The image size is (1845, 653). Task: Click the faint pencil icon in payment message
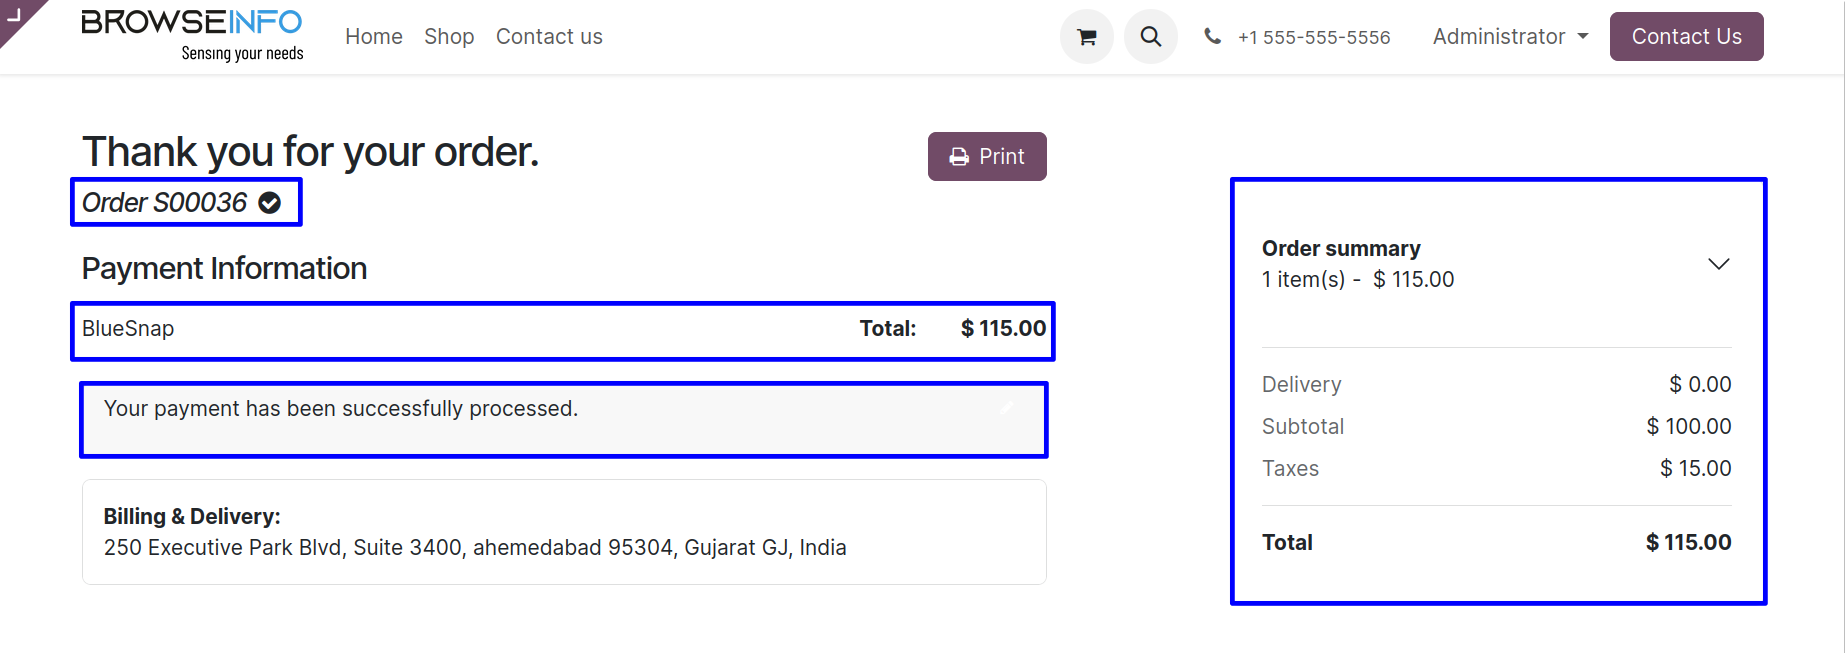tap(1007, 407)
